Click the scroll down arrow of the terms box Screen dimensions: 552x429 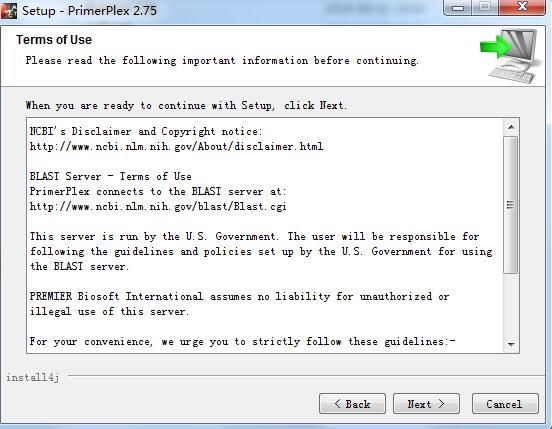(511, 345)
